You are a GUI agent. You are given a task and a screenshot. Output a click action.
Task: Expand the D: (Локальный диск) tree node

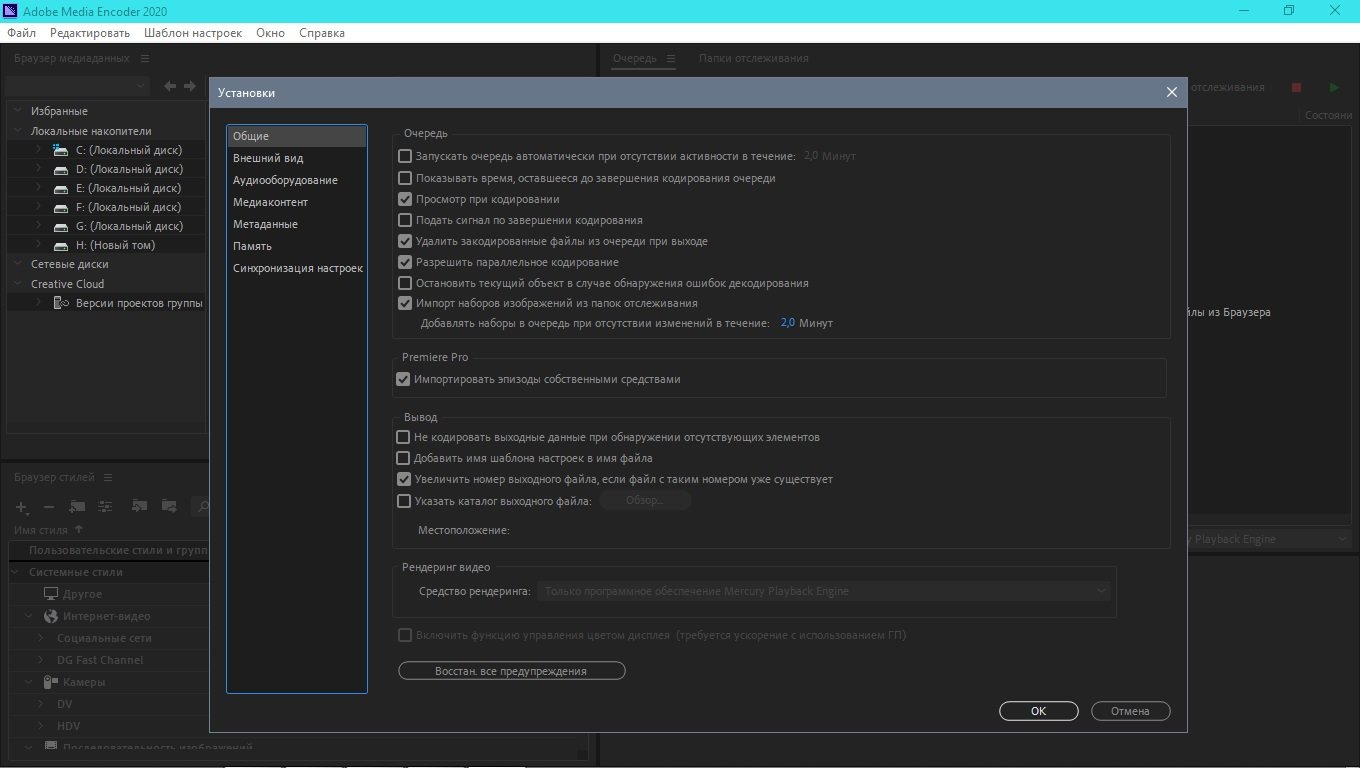[x=38, y=169]
